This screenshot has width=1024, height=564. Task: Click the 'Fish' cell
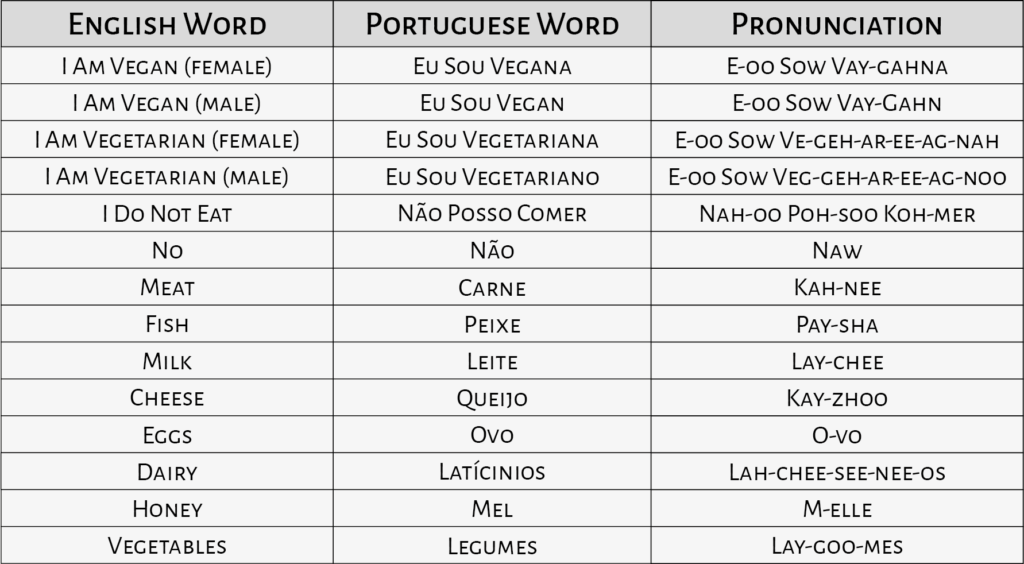pos(167,324)
